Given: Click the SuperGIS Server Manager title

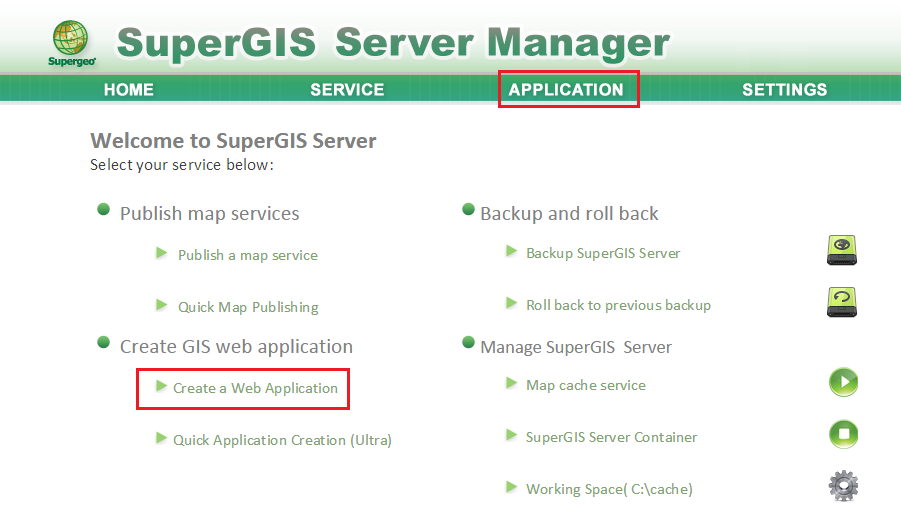Looking at the screenshot, I should pos(393,43).
